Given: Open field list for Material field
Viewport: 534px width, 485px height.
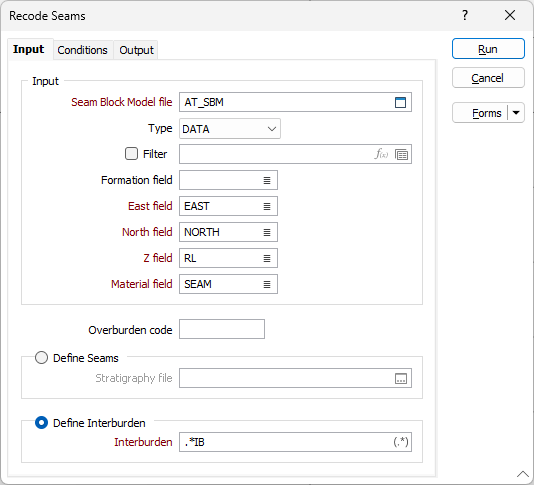Looking at the screenshot, I should 267,284.
